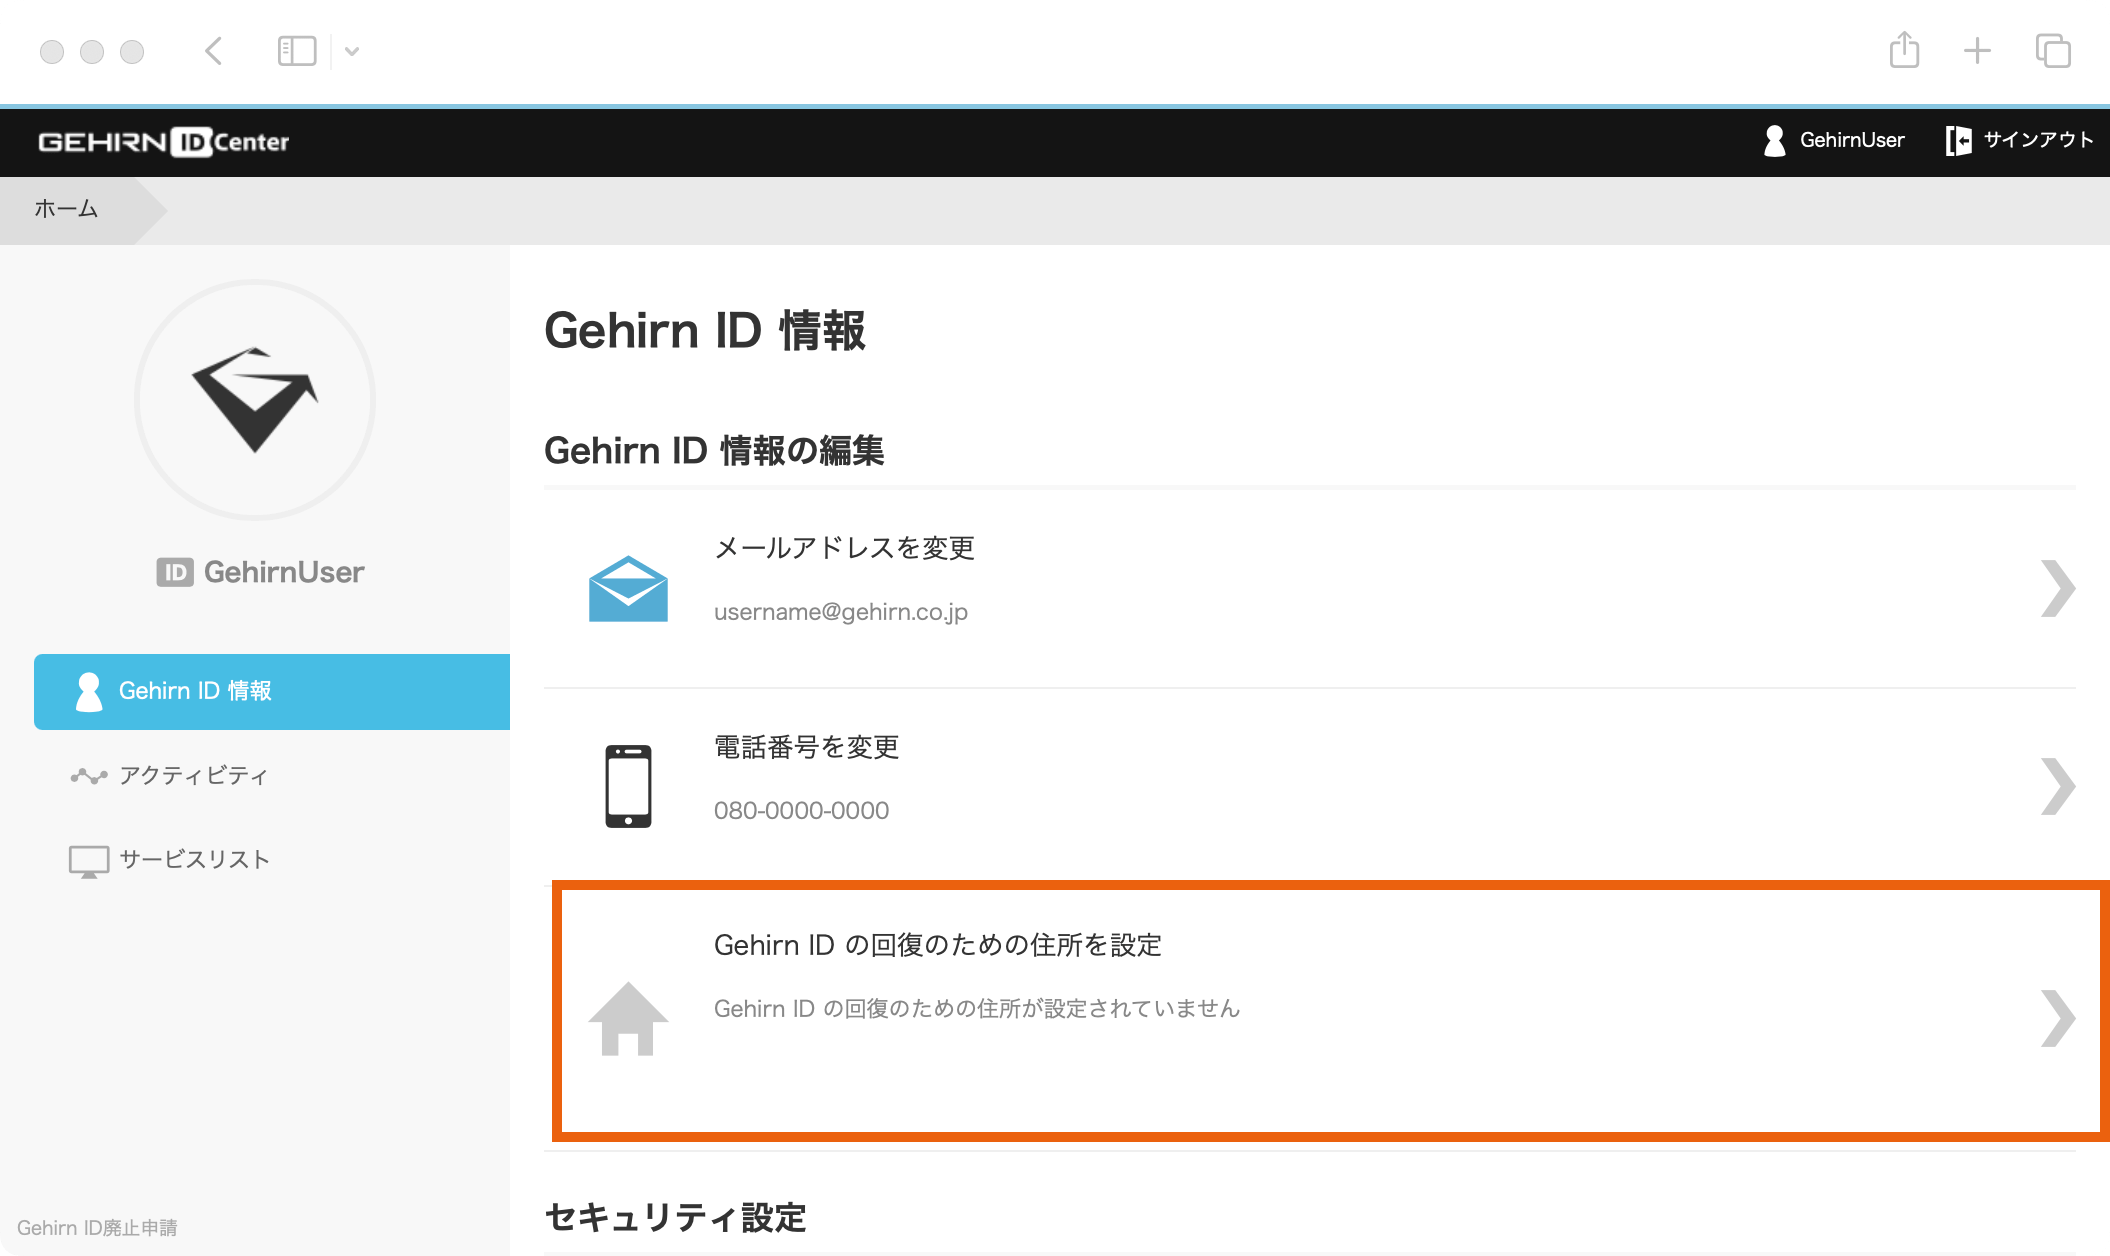Expand the sidebar dropdown arrow in toolbar
Screen dimensions: 2110x1256
(x=352, y=51)
